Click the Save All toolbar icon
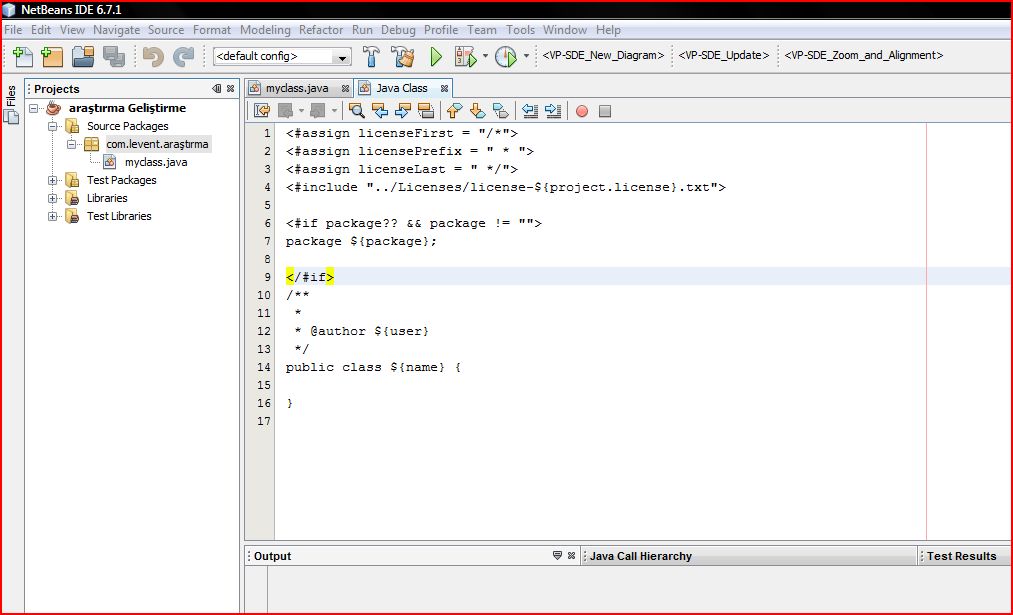This screenshot has width=1013, height=615. (x=114, y=56)
